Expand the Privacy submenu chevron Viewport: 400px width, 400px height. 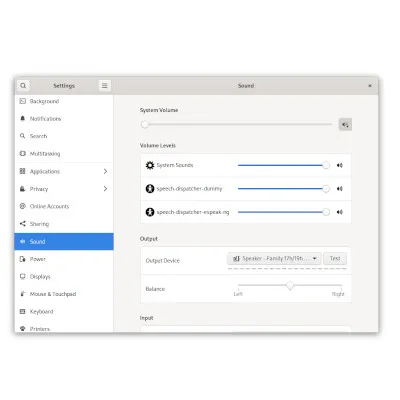pos(105,189)
